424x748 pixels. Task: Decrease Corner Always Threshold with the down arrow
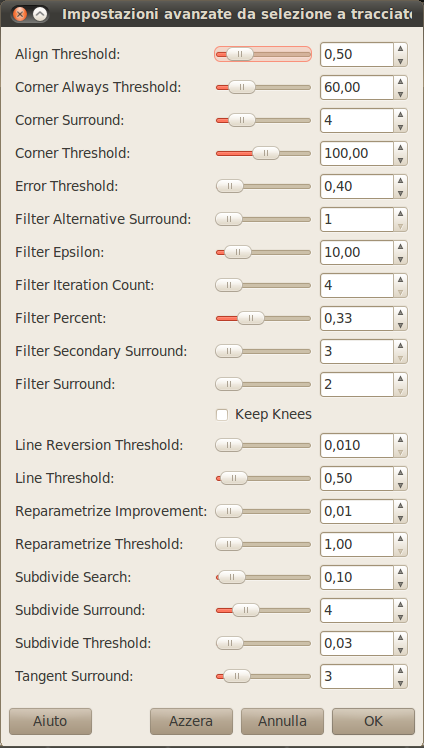coord(401,94)
